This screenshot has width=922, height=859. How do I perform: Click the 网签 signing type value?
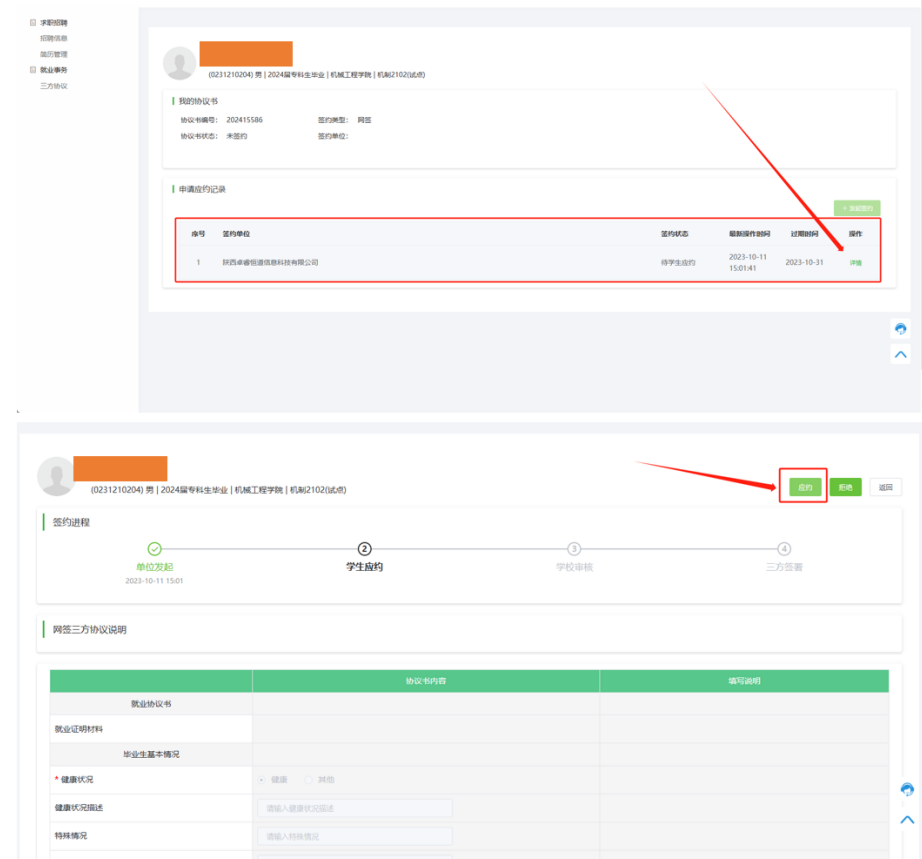coord(365,120)
